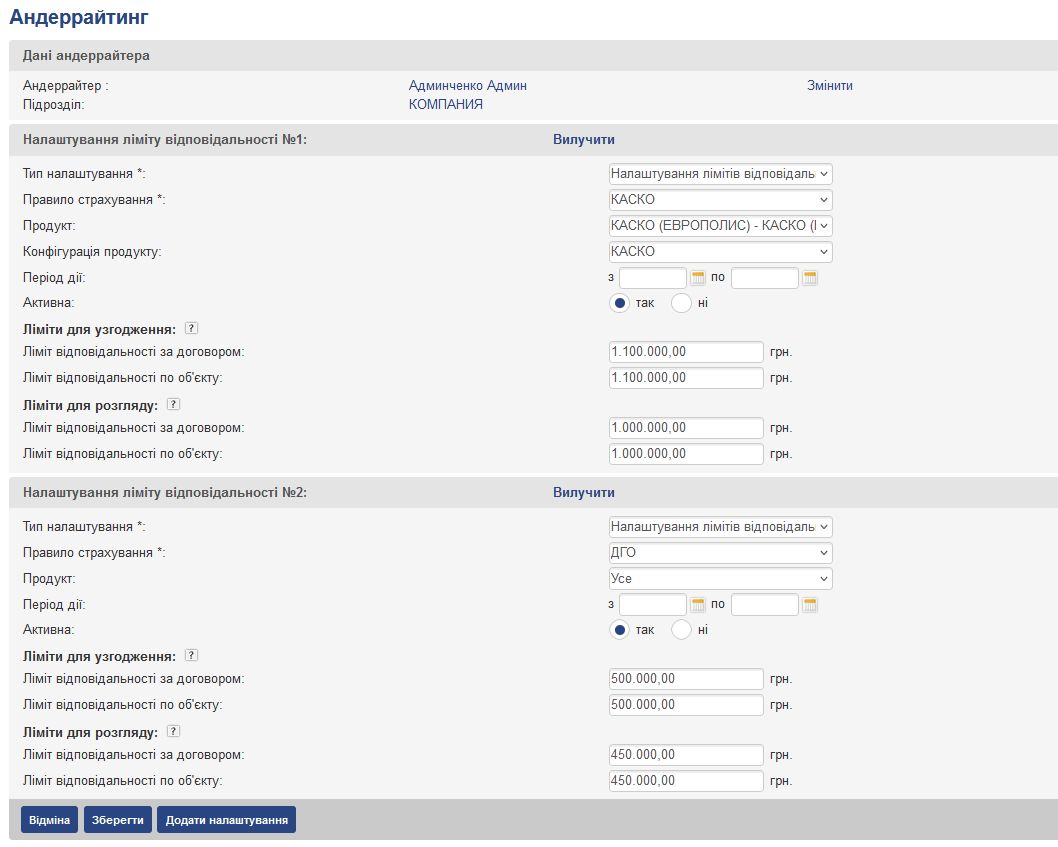Click 'Вилучити' for limit setting №1
This screenshot has width=1058, height=847.
pyautogui.click(x=584, y=140)
